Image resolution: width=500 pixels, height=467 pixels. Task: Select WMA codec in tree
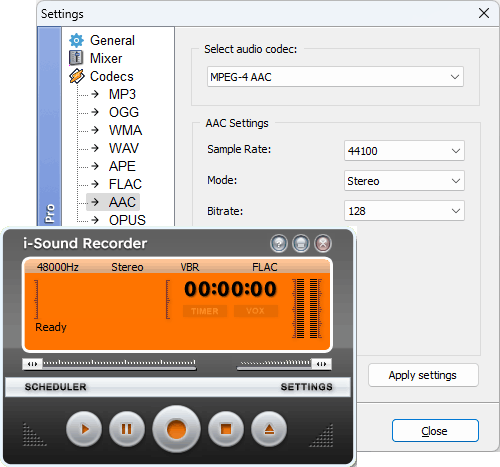tap(125, 130)
